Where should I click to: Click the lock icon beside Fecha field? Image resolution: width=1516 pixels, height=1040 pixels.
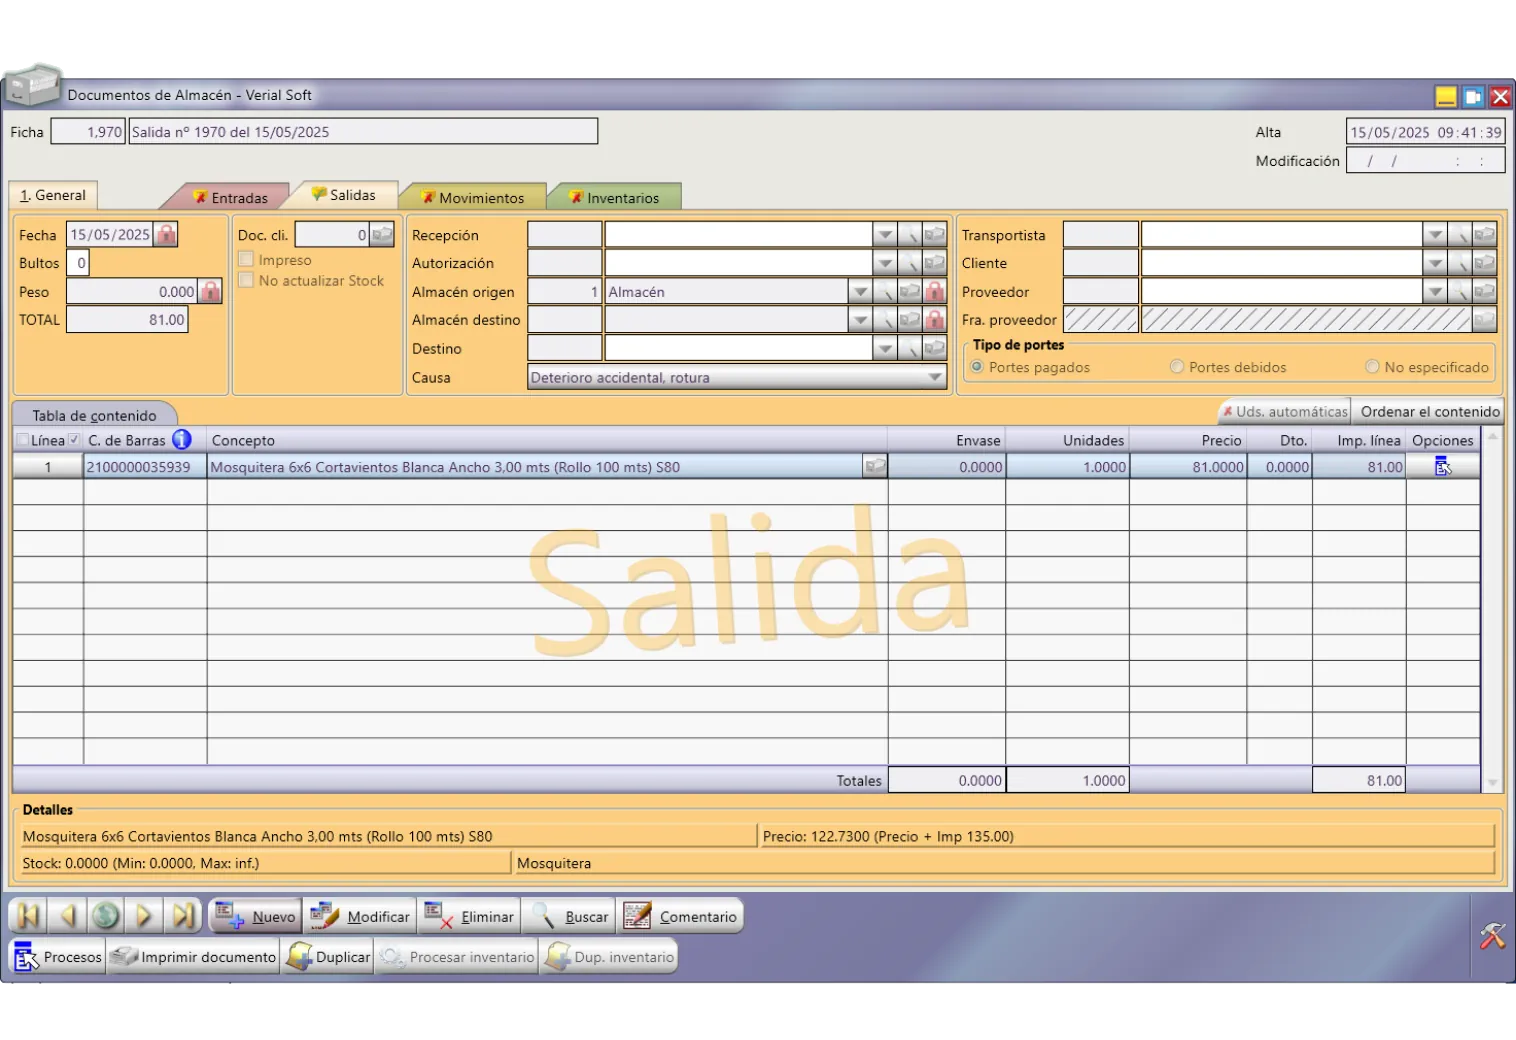tap(167, 235)
